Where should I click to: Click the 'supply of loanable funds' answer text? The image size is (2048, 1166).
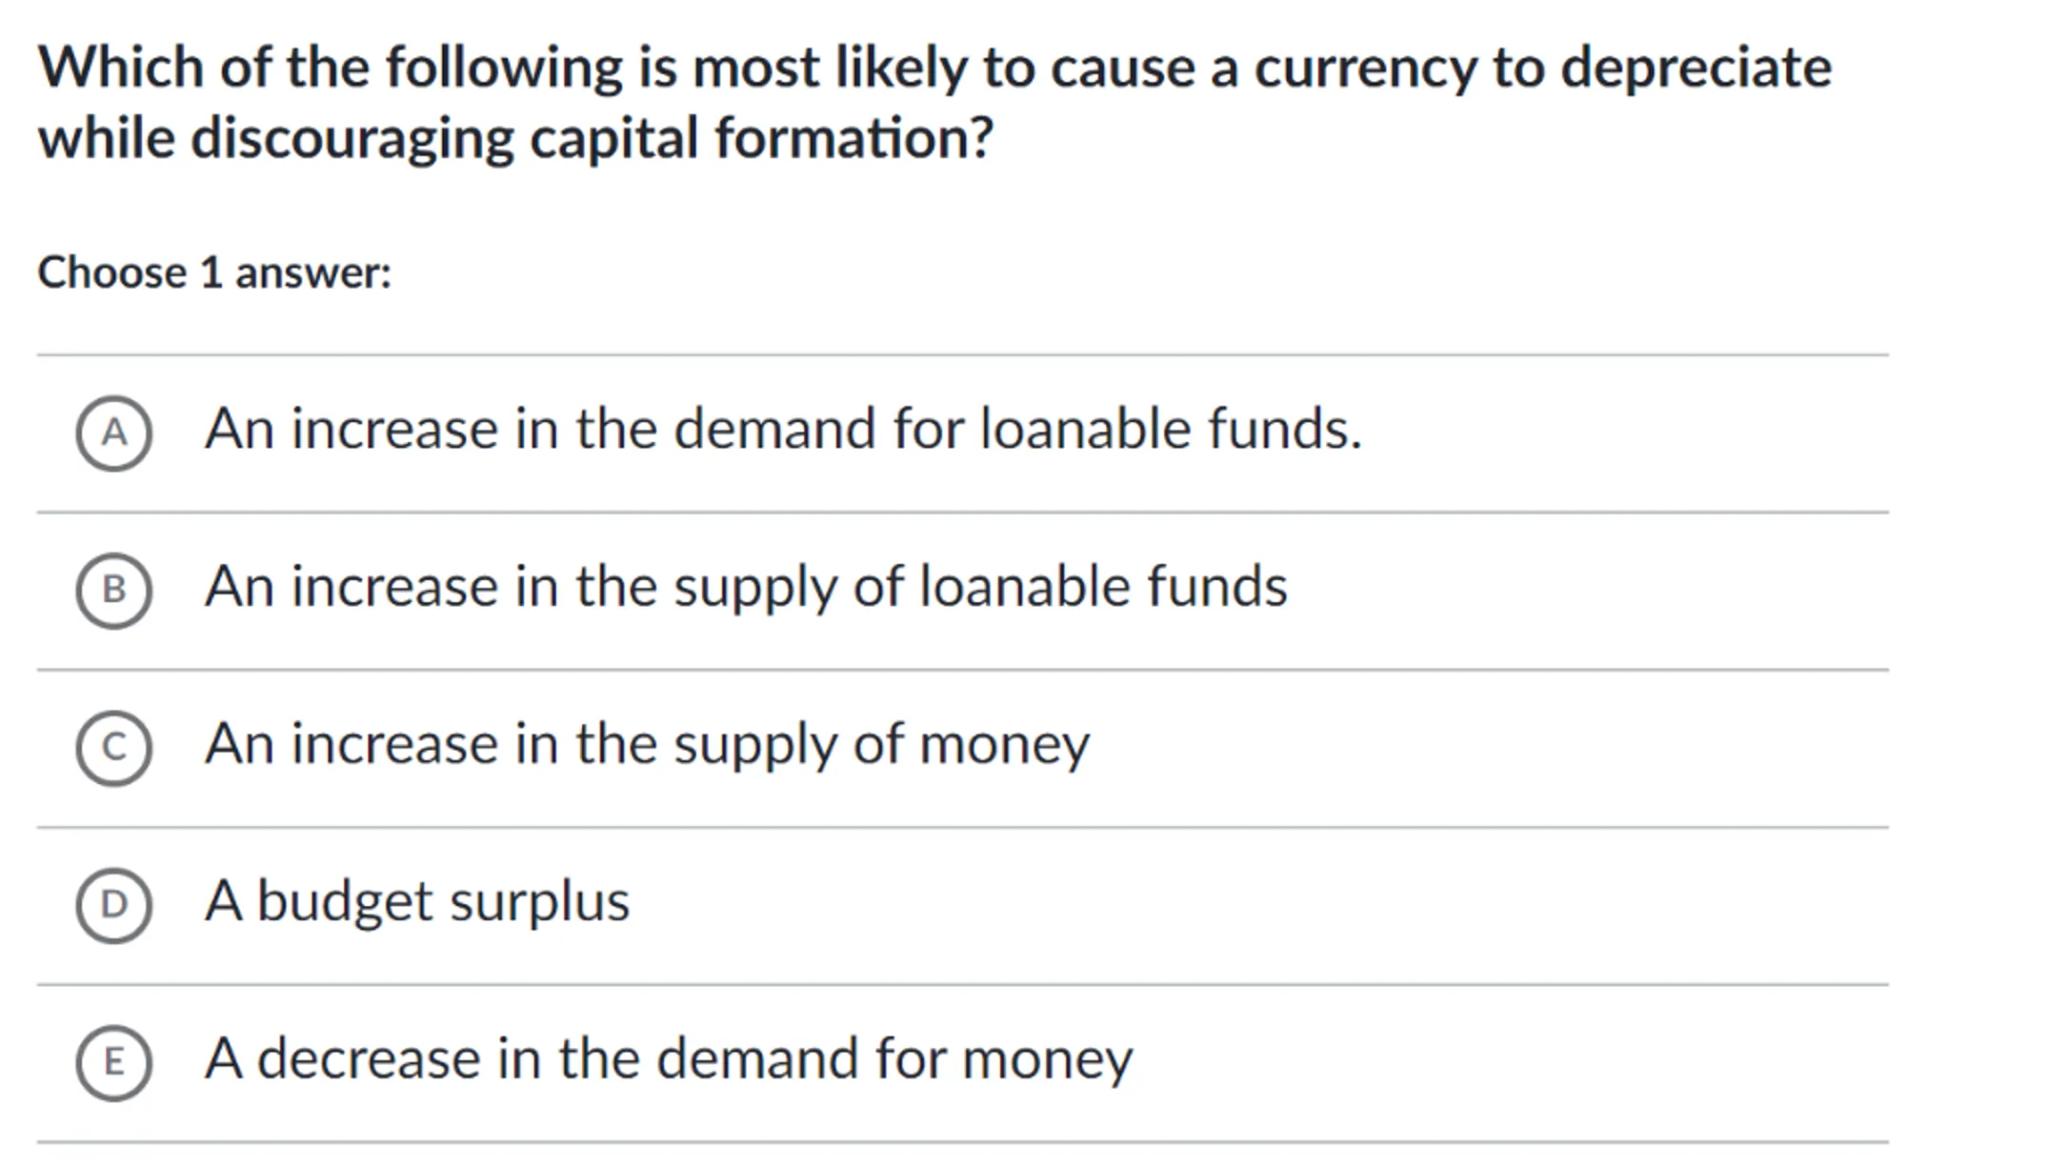[746, 587]
